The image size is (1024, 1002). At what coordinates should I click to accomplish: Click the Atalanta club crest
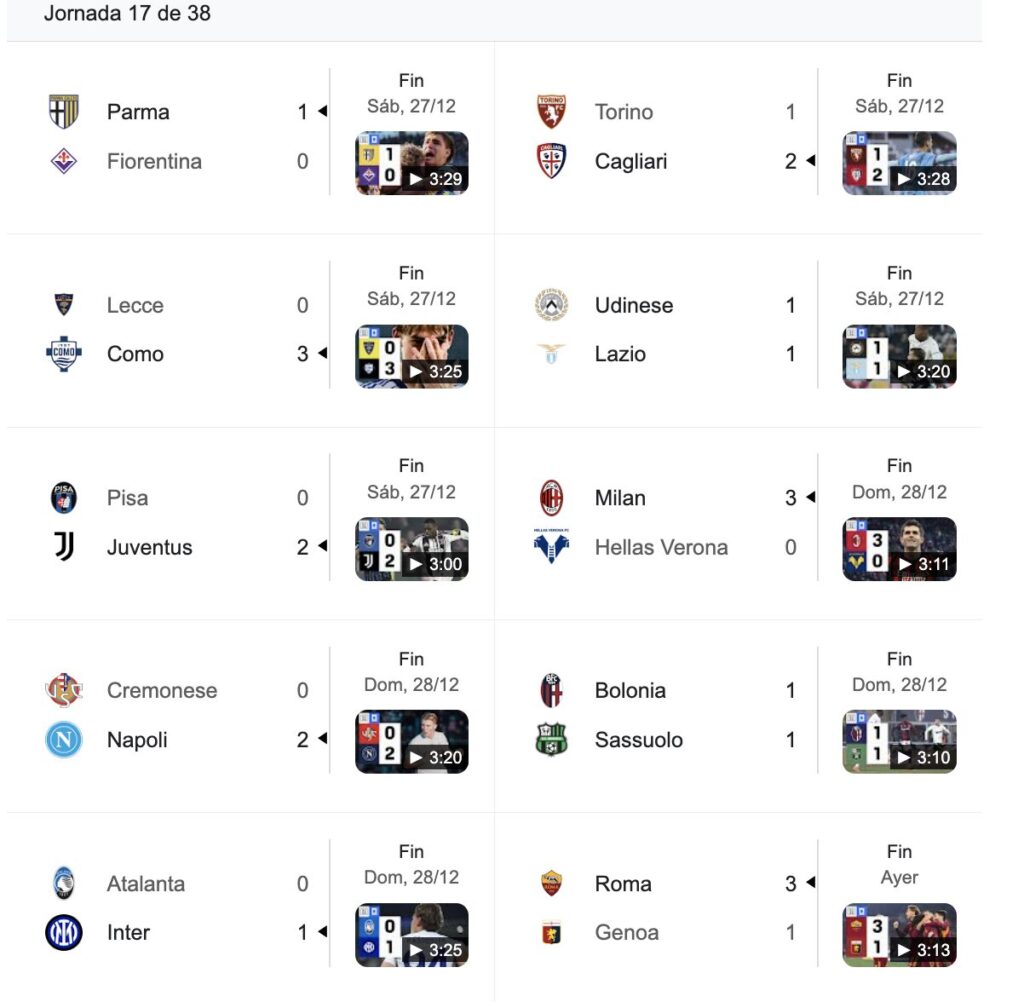64,883
